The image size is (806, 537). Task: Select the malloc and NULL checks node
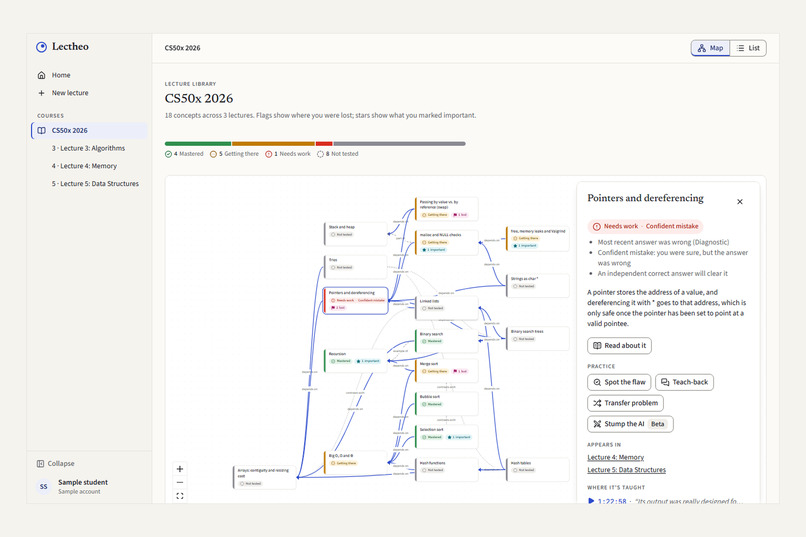tap(447, 243)
